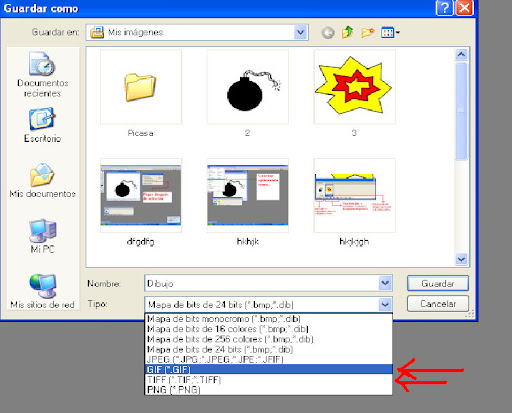This screenshot has width=512, height=413.
Task: Click the Cancelar button
Action: [x=438, y=304]
